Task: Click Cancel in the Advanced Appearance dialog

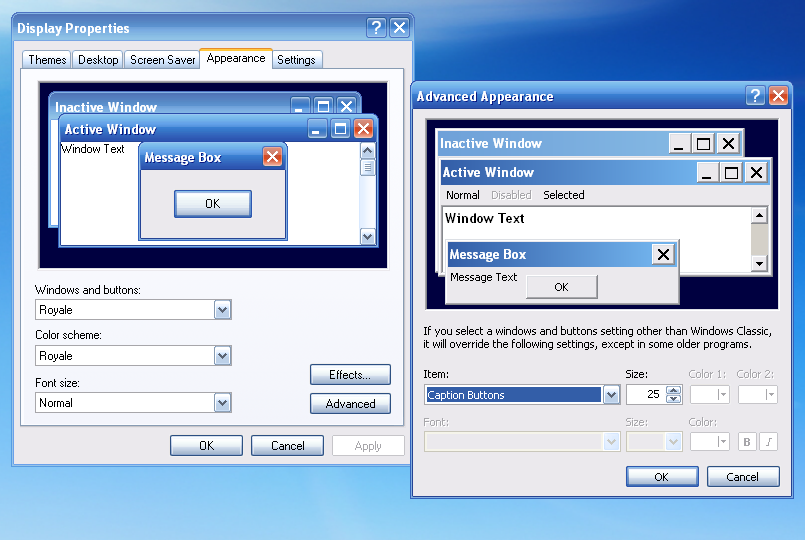Action: pos(742,477)
